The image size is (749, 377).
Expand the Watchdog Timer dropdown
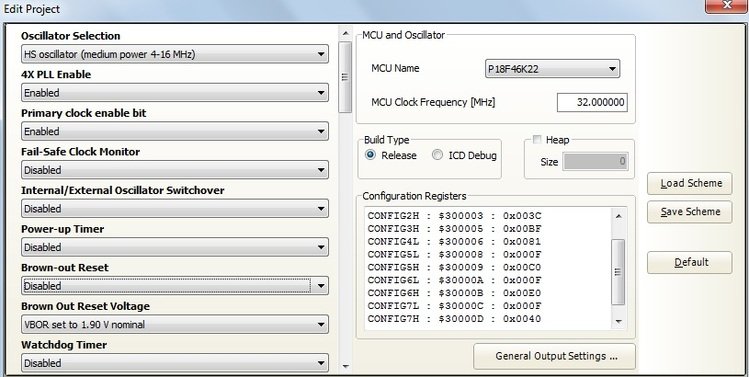pos(175,363)
